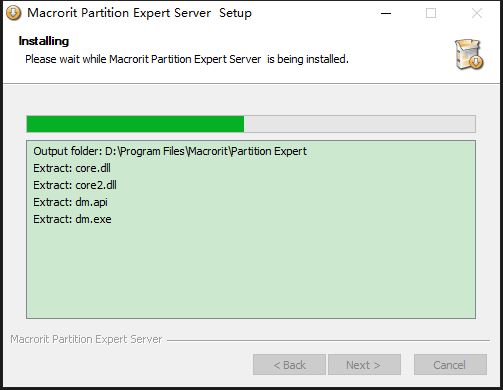Click the Cancel button
Viewport: 503px width, 390px height.
point(450,365)
